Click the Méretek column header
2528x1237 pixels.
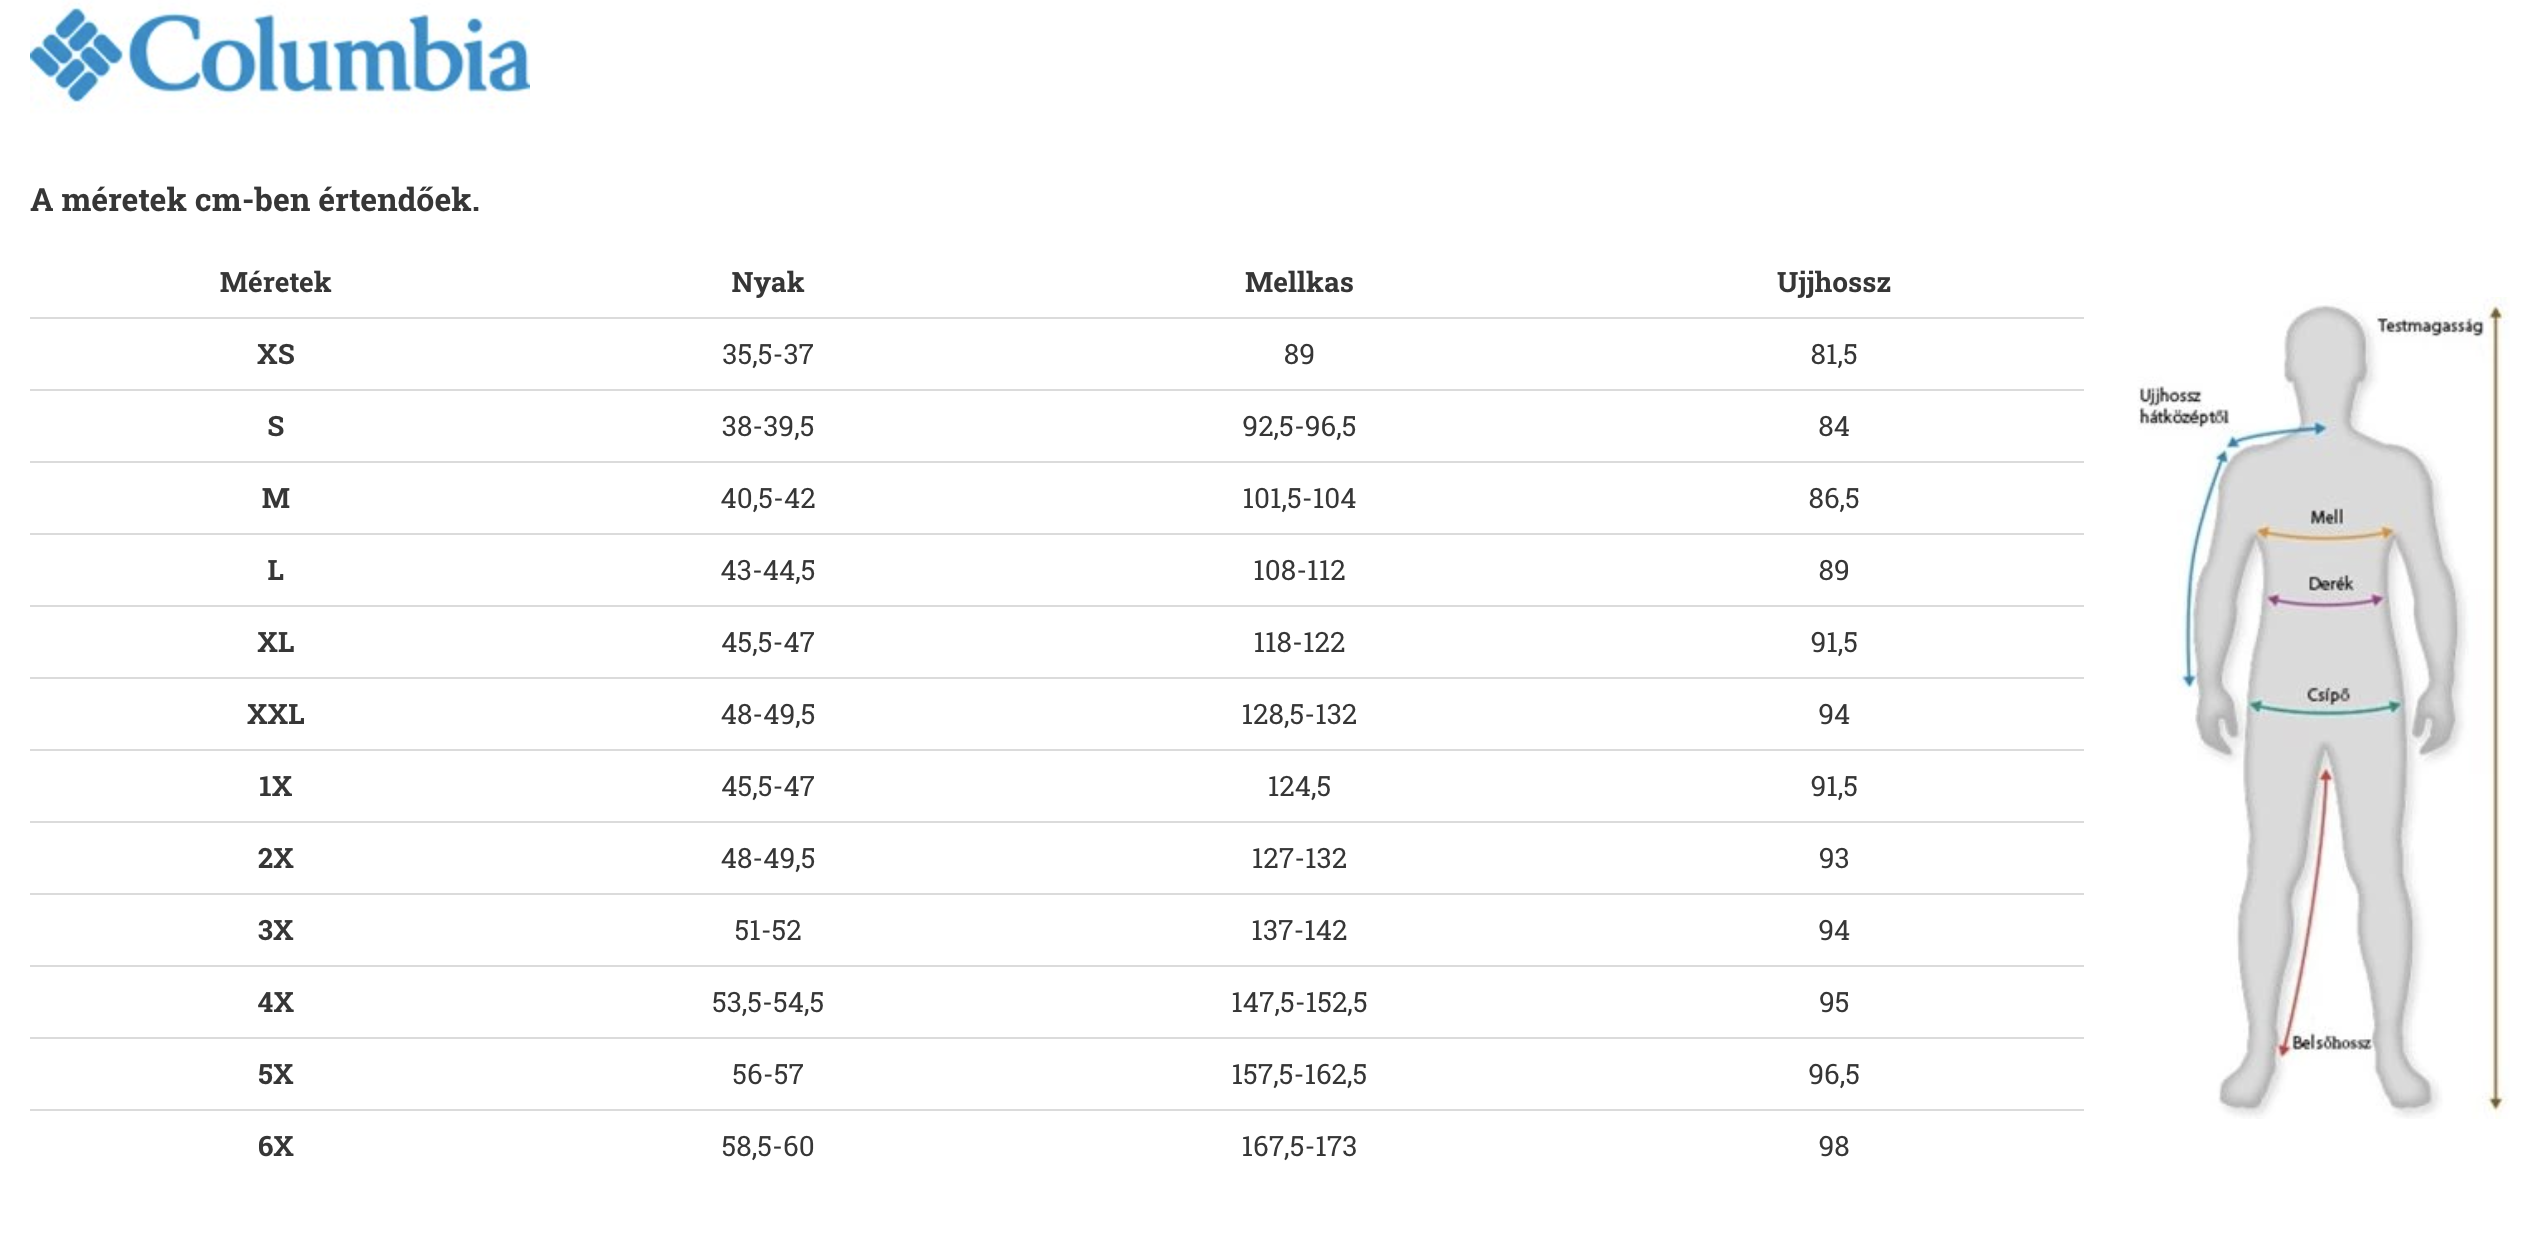click(x=275, y=282)
